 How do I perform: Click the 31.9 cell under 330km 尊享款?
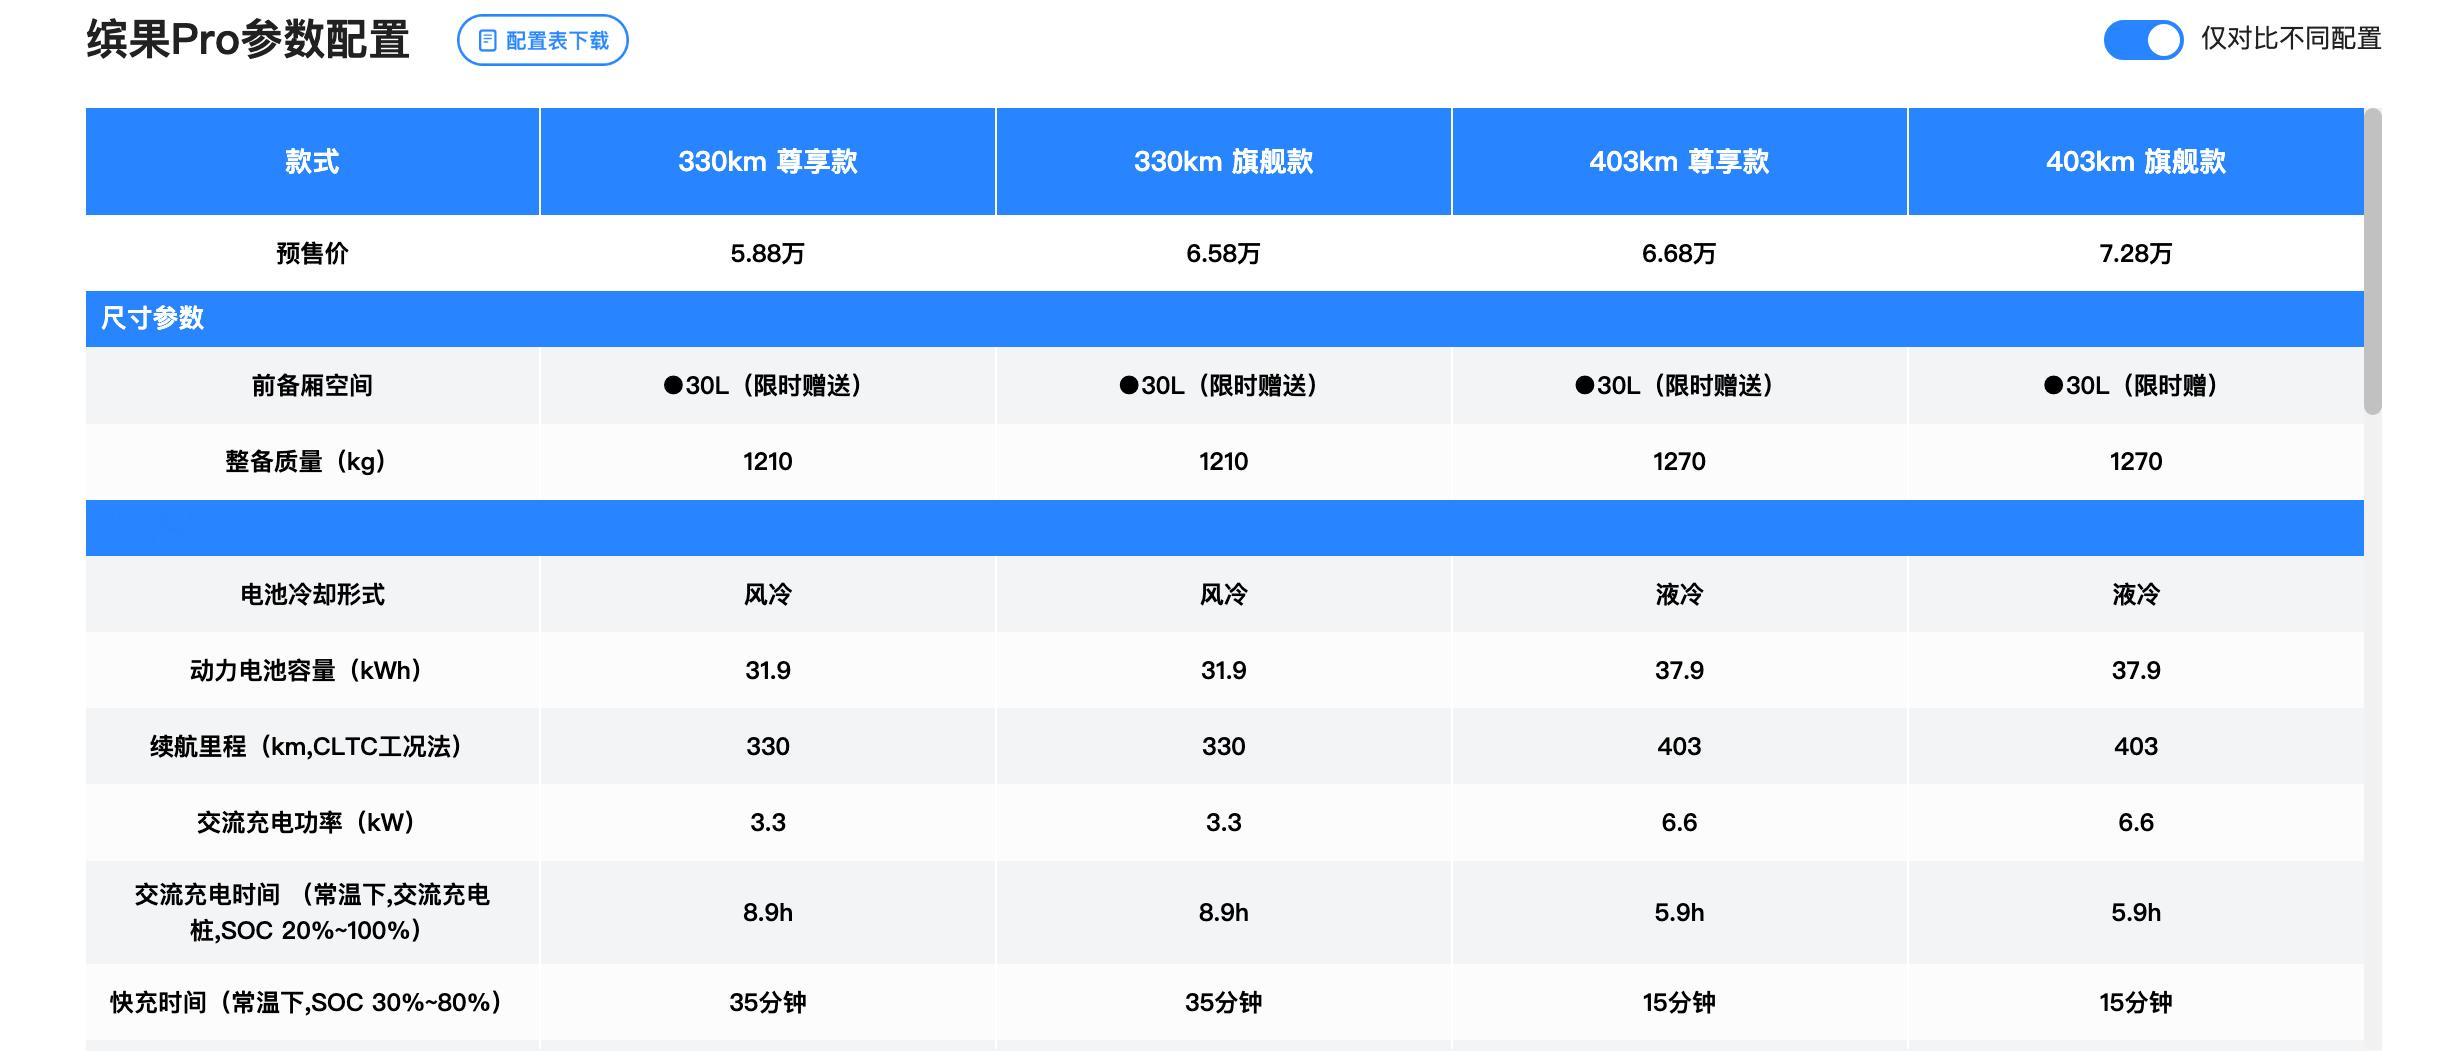pyautogui.click(x=767, y=670)
